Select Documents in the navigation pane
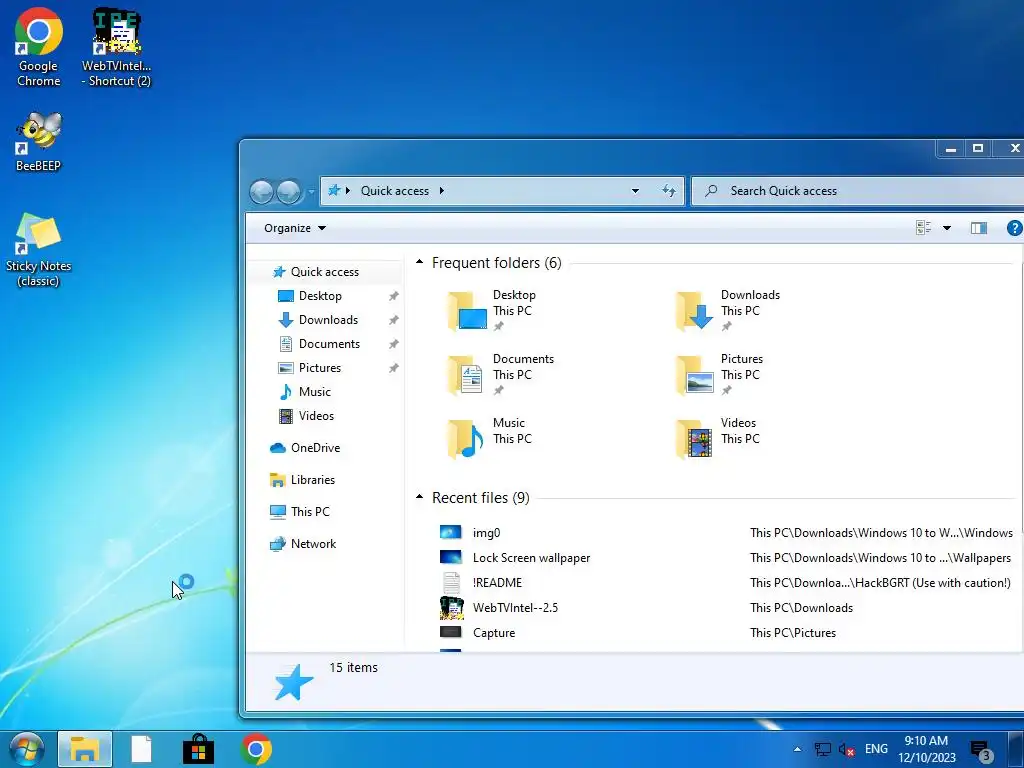Image resolution: width=1024 pixels, height=768 pixels. (x=329, y=344)
